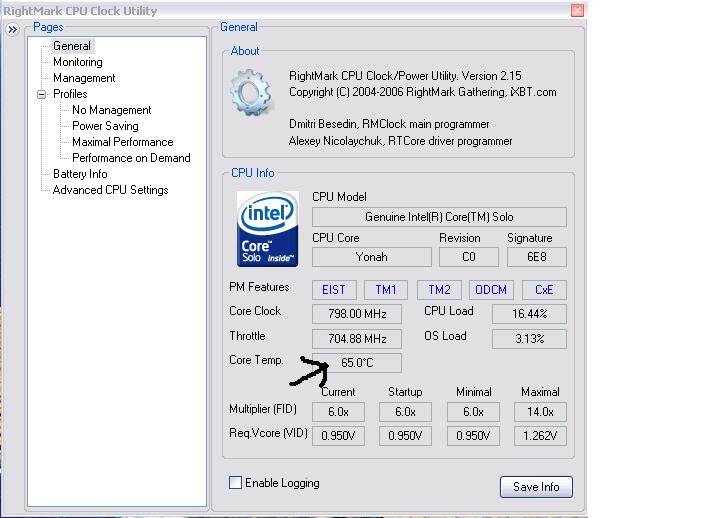Click the Intel Core Solo logo
The image size is (720, 518).
coord(268,229)
